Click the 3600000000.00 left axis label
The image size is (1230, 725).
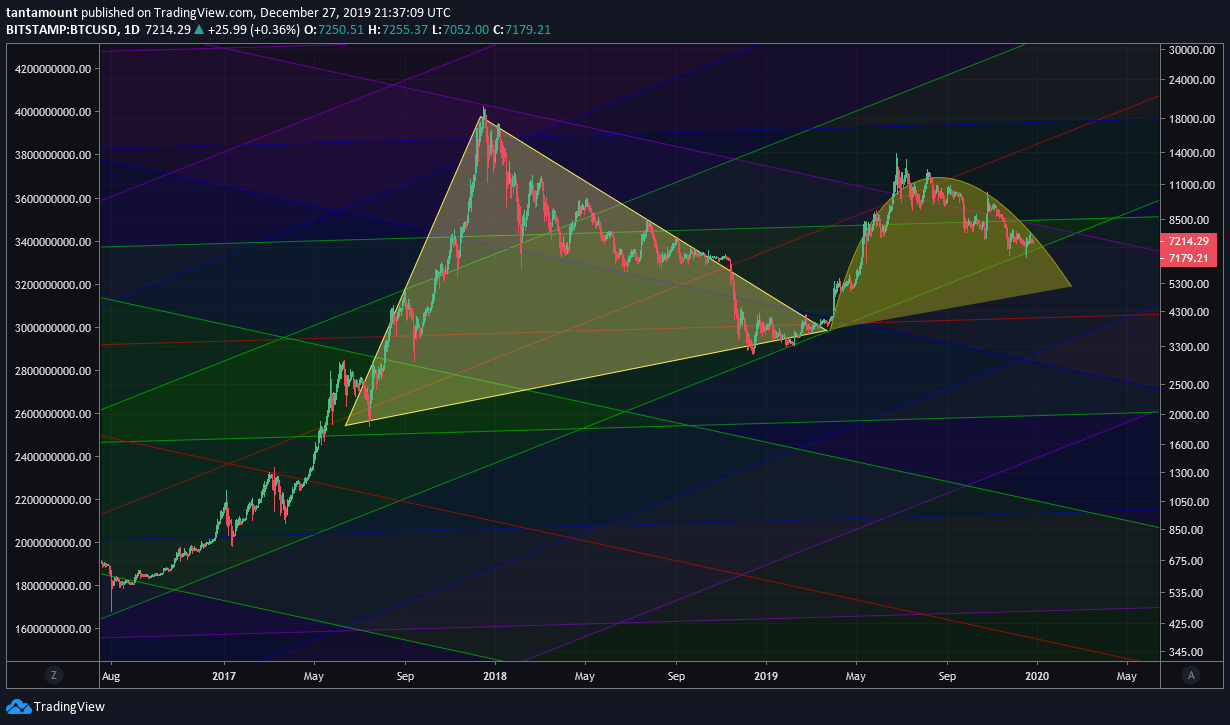[55, 198]
